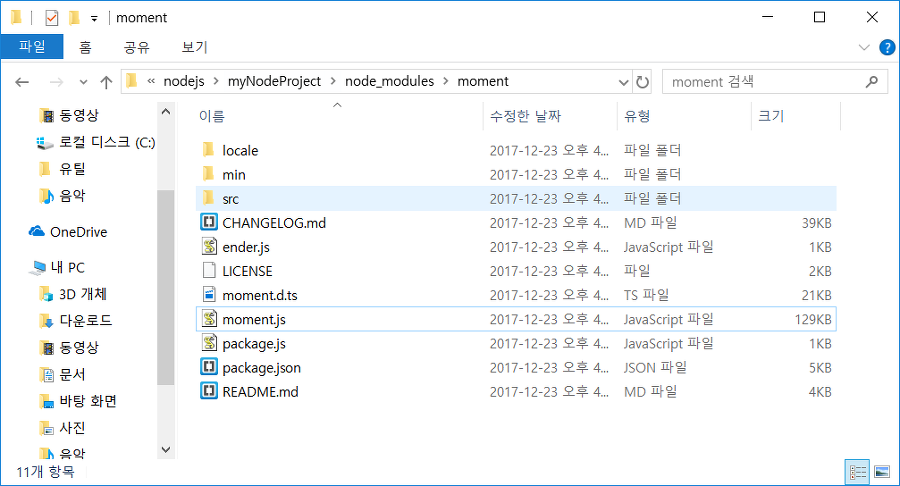The width and height of the screenshot is (900, 486).
Task: Click the README.md file icon
Action: pyautogui.click(x=209, y=391)
